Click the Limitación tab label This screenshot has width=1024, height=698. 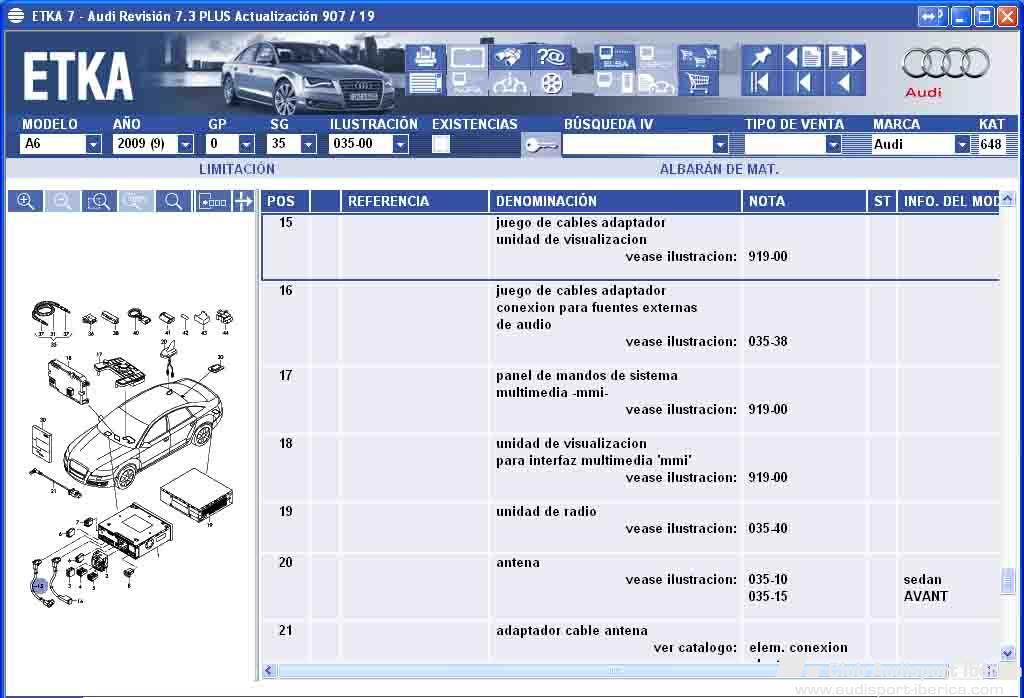[236, 169]
